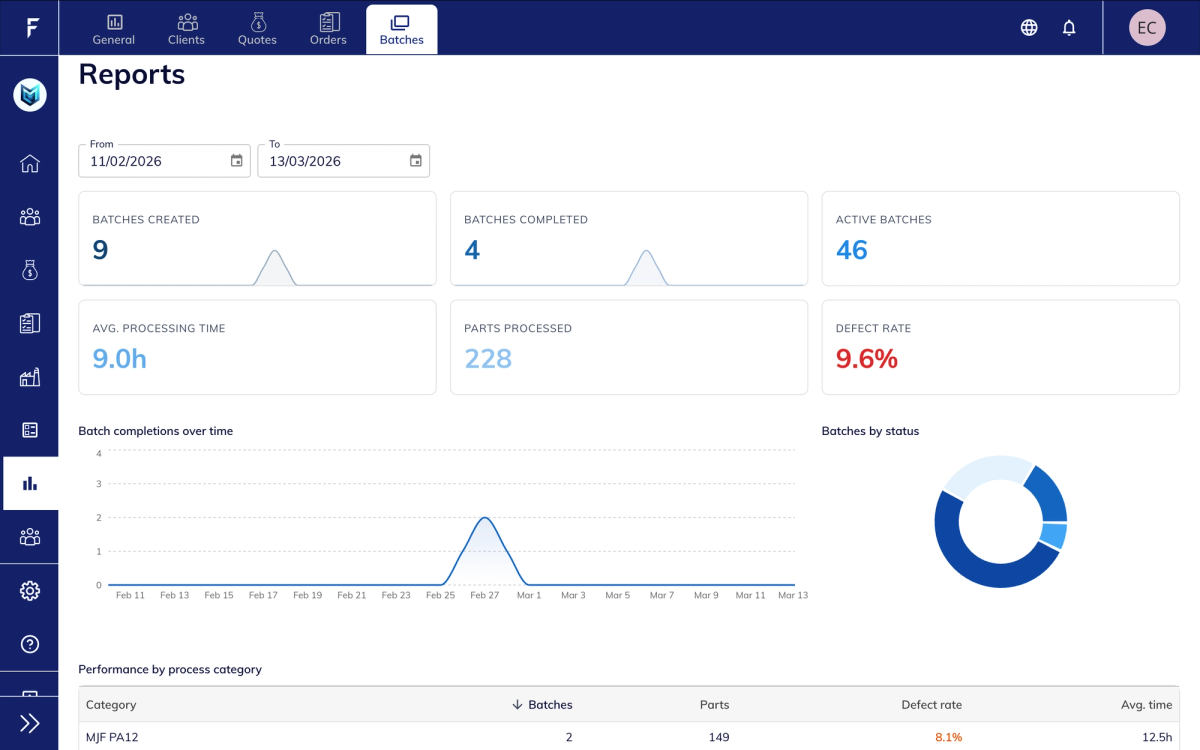Open notifications bell
The width and height of the screenshot is (1200, 750).
click(x=1069, y=28)
